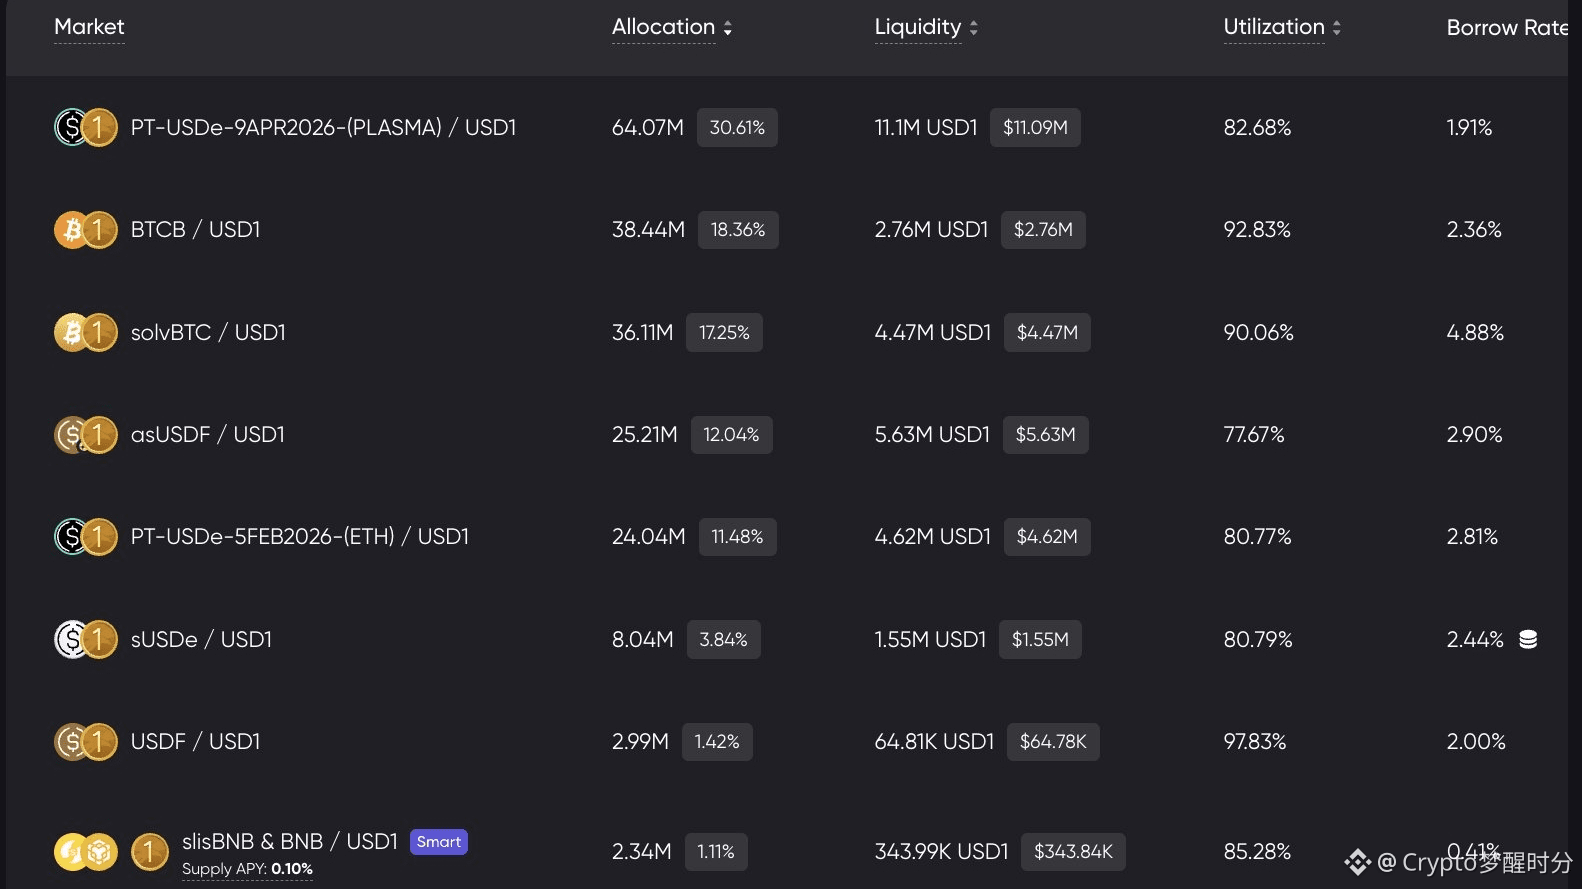The height and width of the screenshot is (889, 1582).
Task: Click the slisBNB & BNB collateral icons
Action: [x=85, y=852]
